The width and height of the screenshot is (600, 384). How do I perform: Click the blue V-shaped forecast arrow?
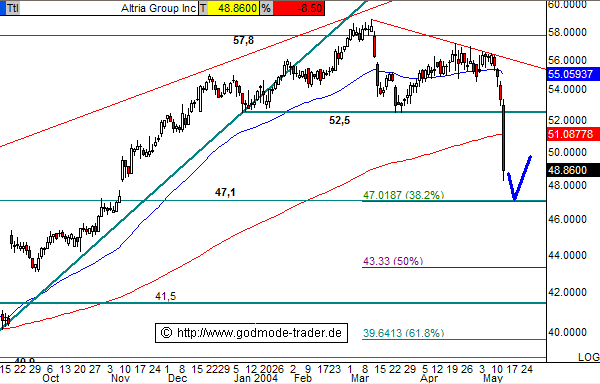pyautogui.click(x=519, y=178)
